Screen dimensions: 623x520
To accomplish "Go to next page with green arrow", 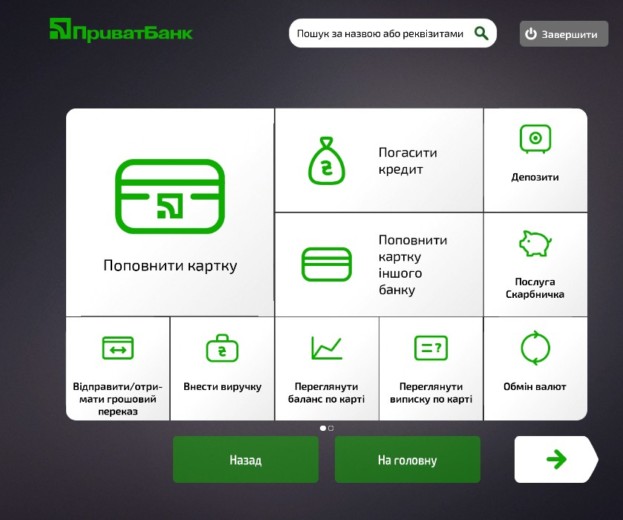I will pyautogui.click(x=556, y=459).
